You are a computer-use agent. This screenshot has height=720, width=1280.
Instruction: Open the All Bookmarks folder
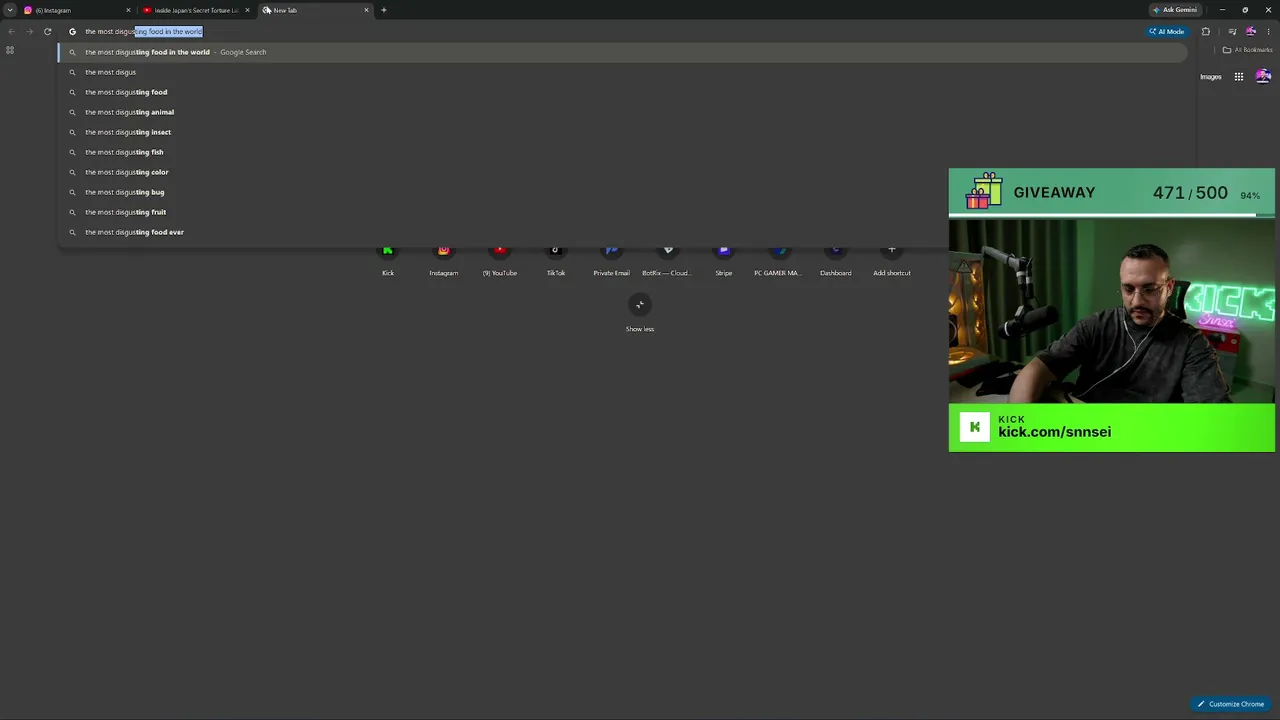click(1248, 50)
